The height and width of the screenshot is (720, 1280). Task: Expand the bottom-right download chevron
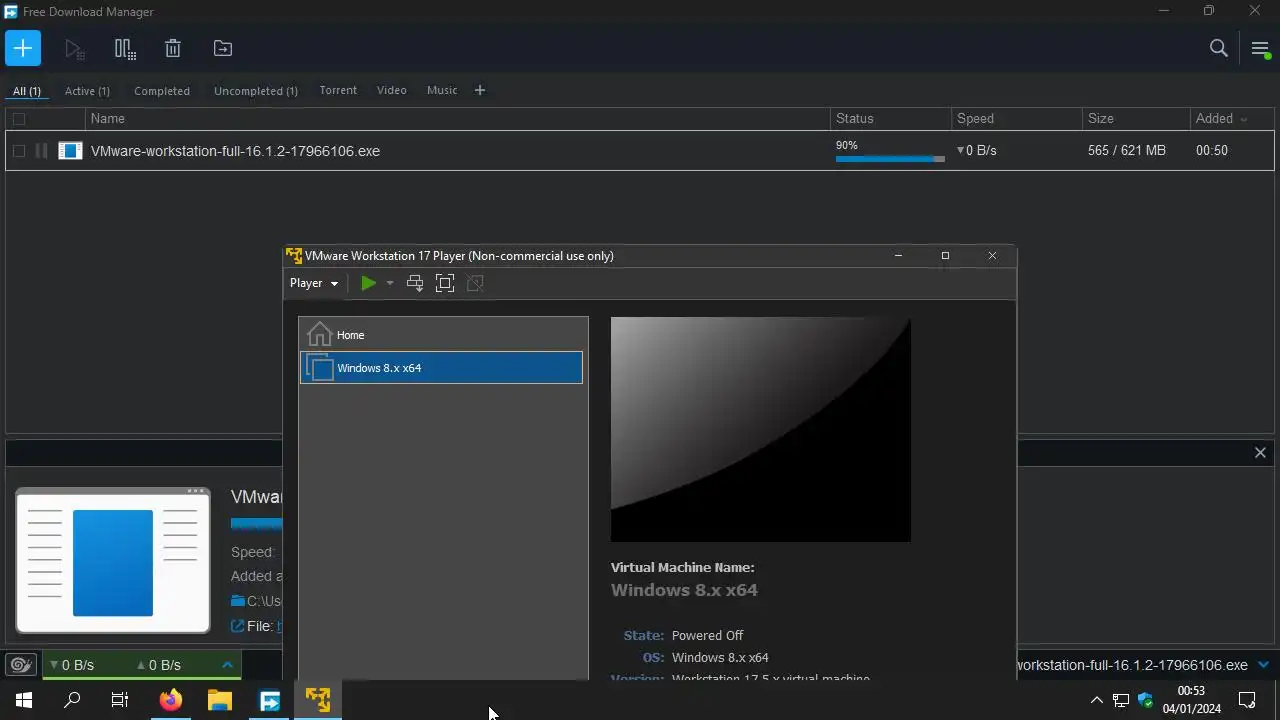pos(1263,664)
